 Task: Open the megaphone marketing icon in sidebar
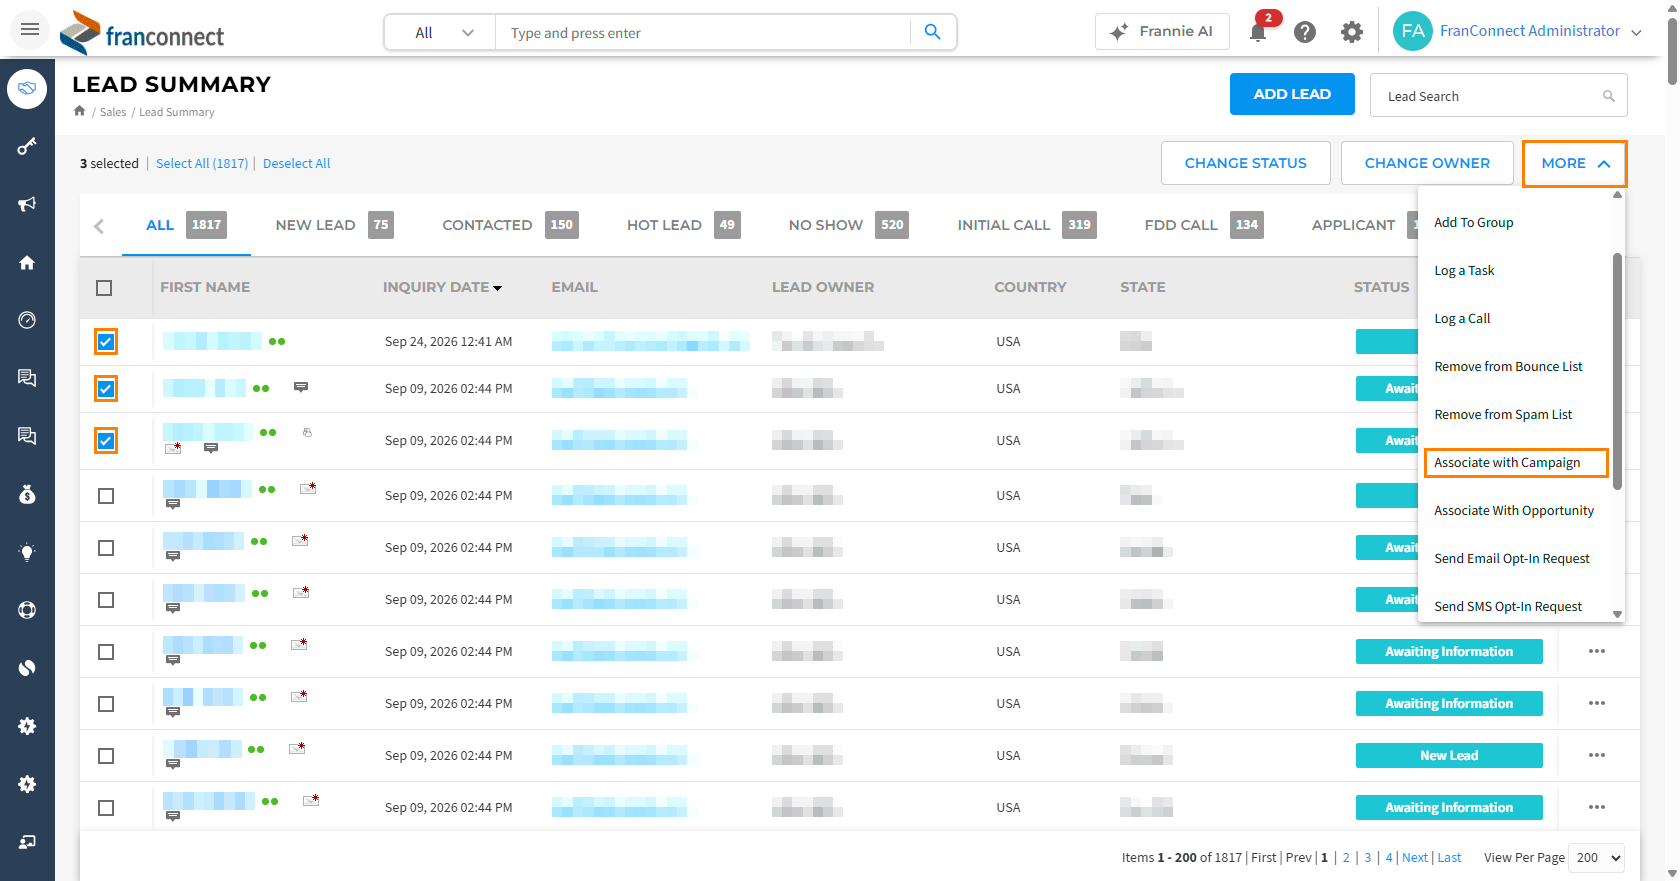click(x=27, y=204)
